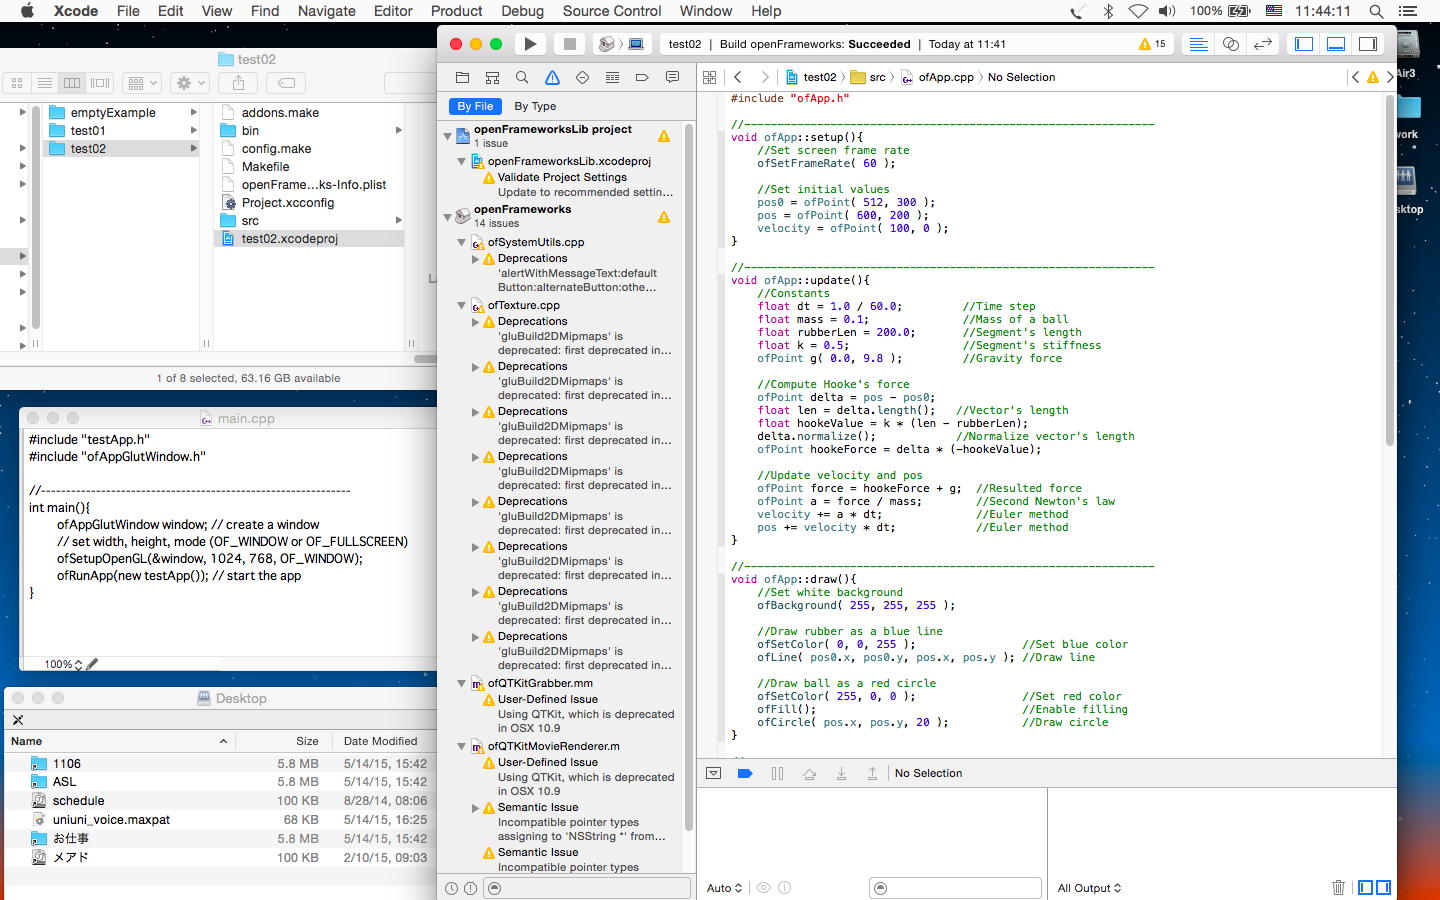Screen dimensions: 1440x900
Task: Collapse the ofTexture.cpp issue group
Action: tap(462, 306)
